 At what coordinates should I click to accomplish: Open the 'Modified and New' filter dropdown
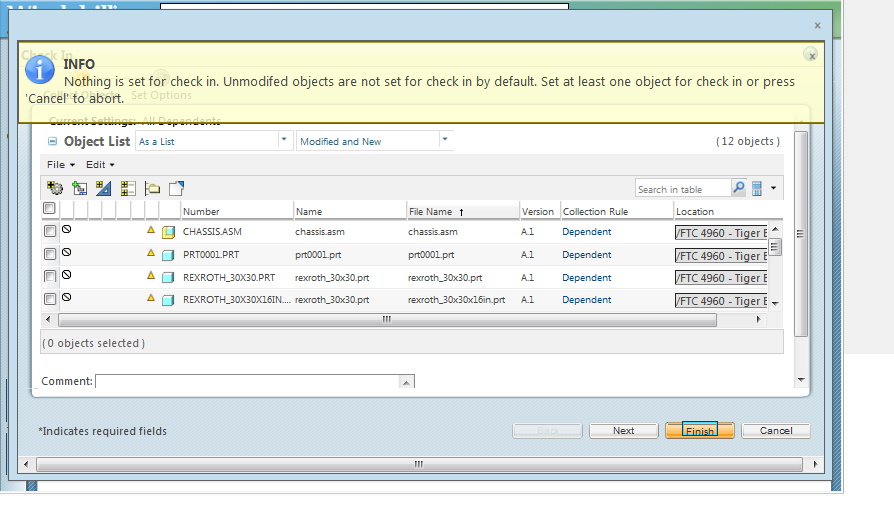[445, 140]
